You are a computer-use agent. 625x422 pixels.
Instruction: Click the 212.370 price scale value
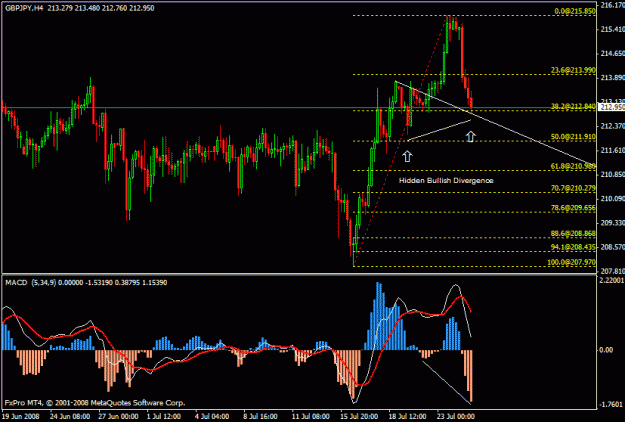(x=612, y=126)
